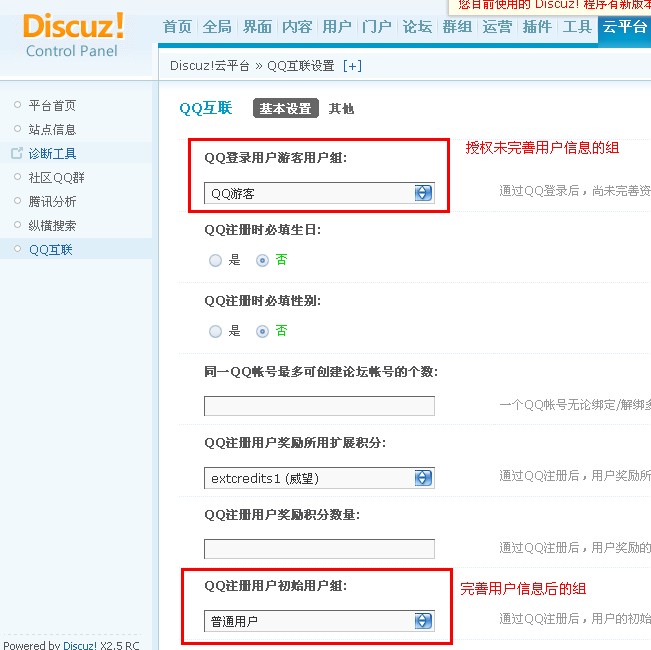651x650 pixels.
Task: Select 是 for QQ注册时必填性别
Action: (215, 331)
